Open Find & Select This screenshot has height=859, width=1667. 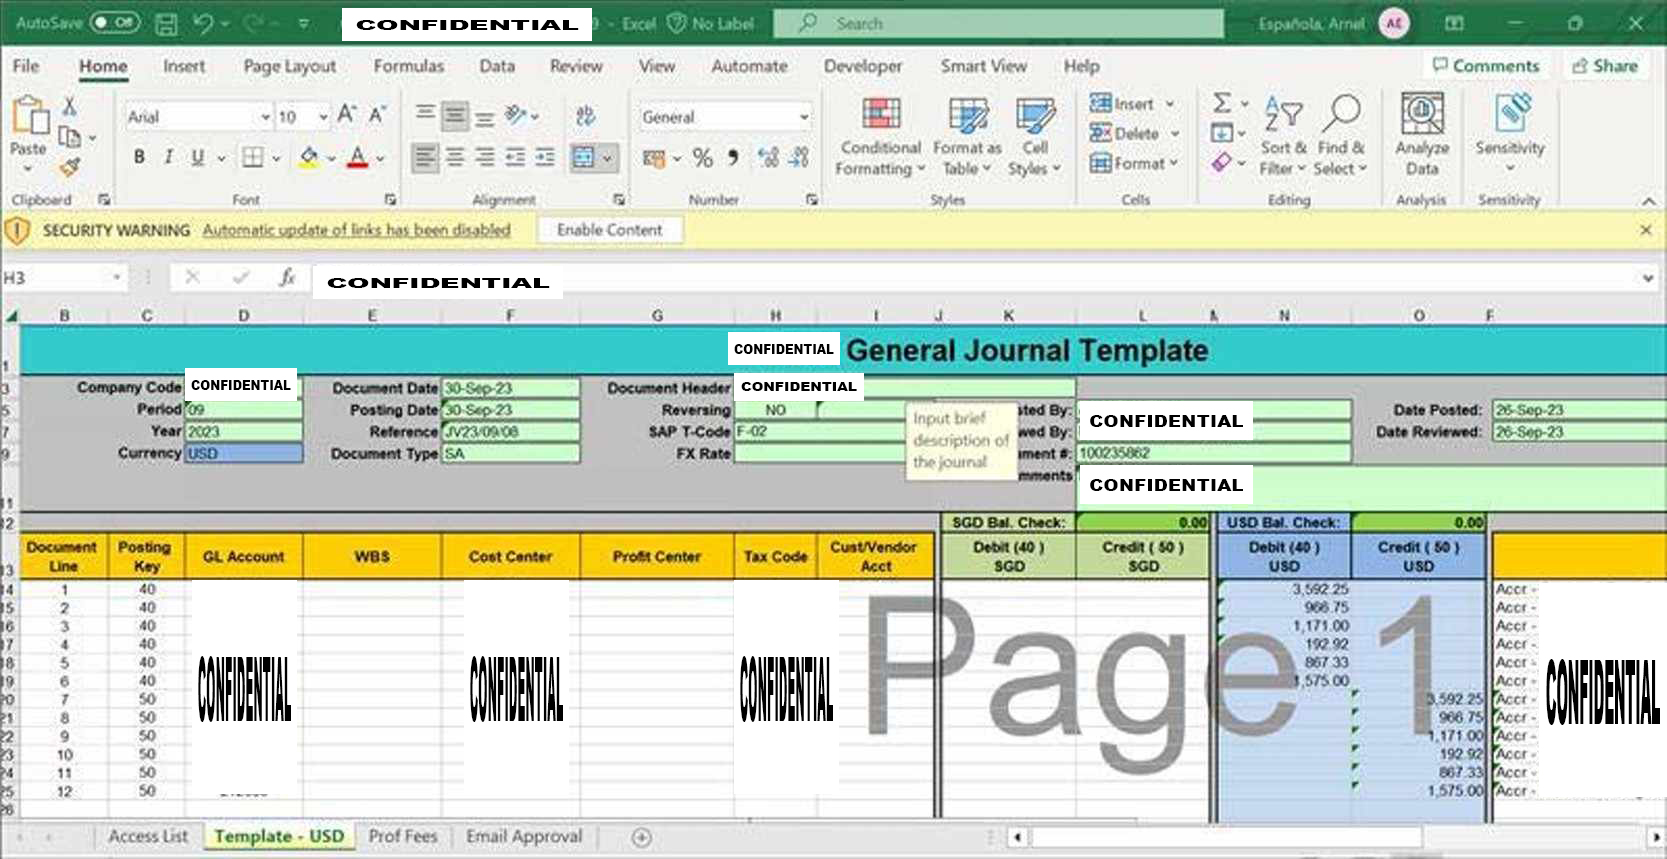[x=1341, y=137]
